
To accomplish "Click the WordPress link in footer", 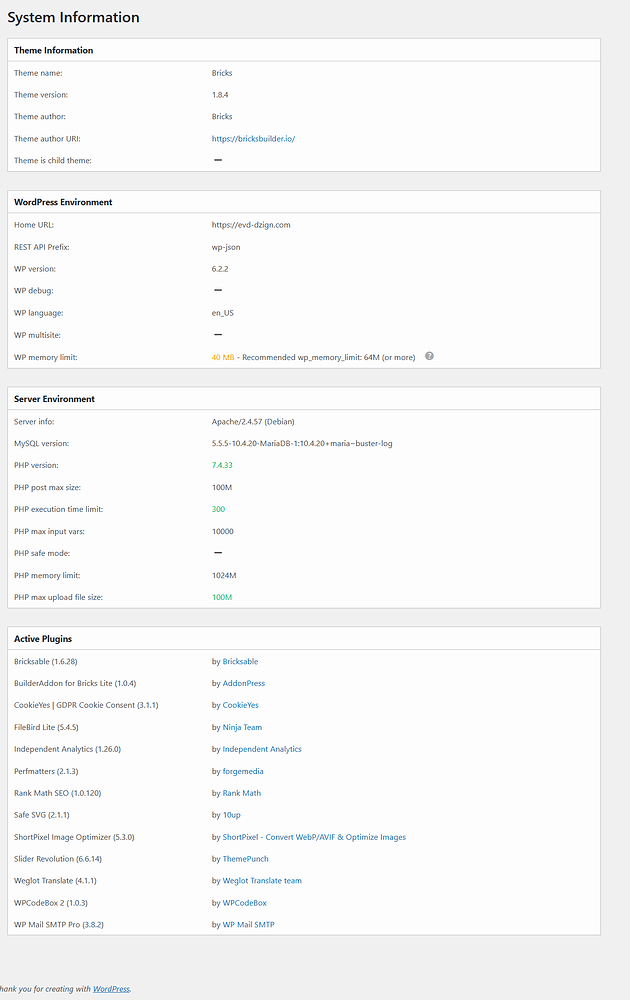I will point(111,989).
